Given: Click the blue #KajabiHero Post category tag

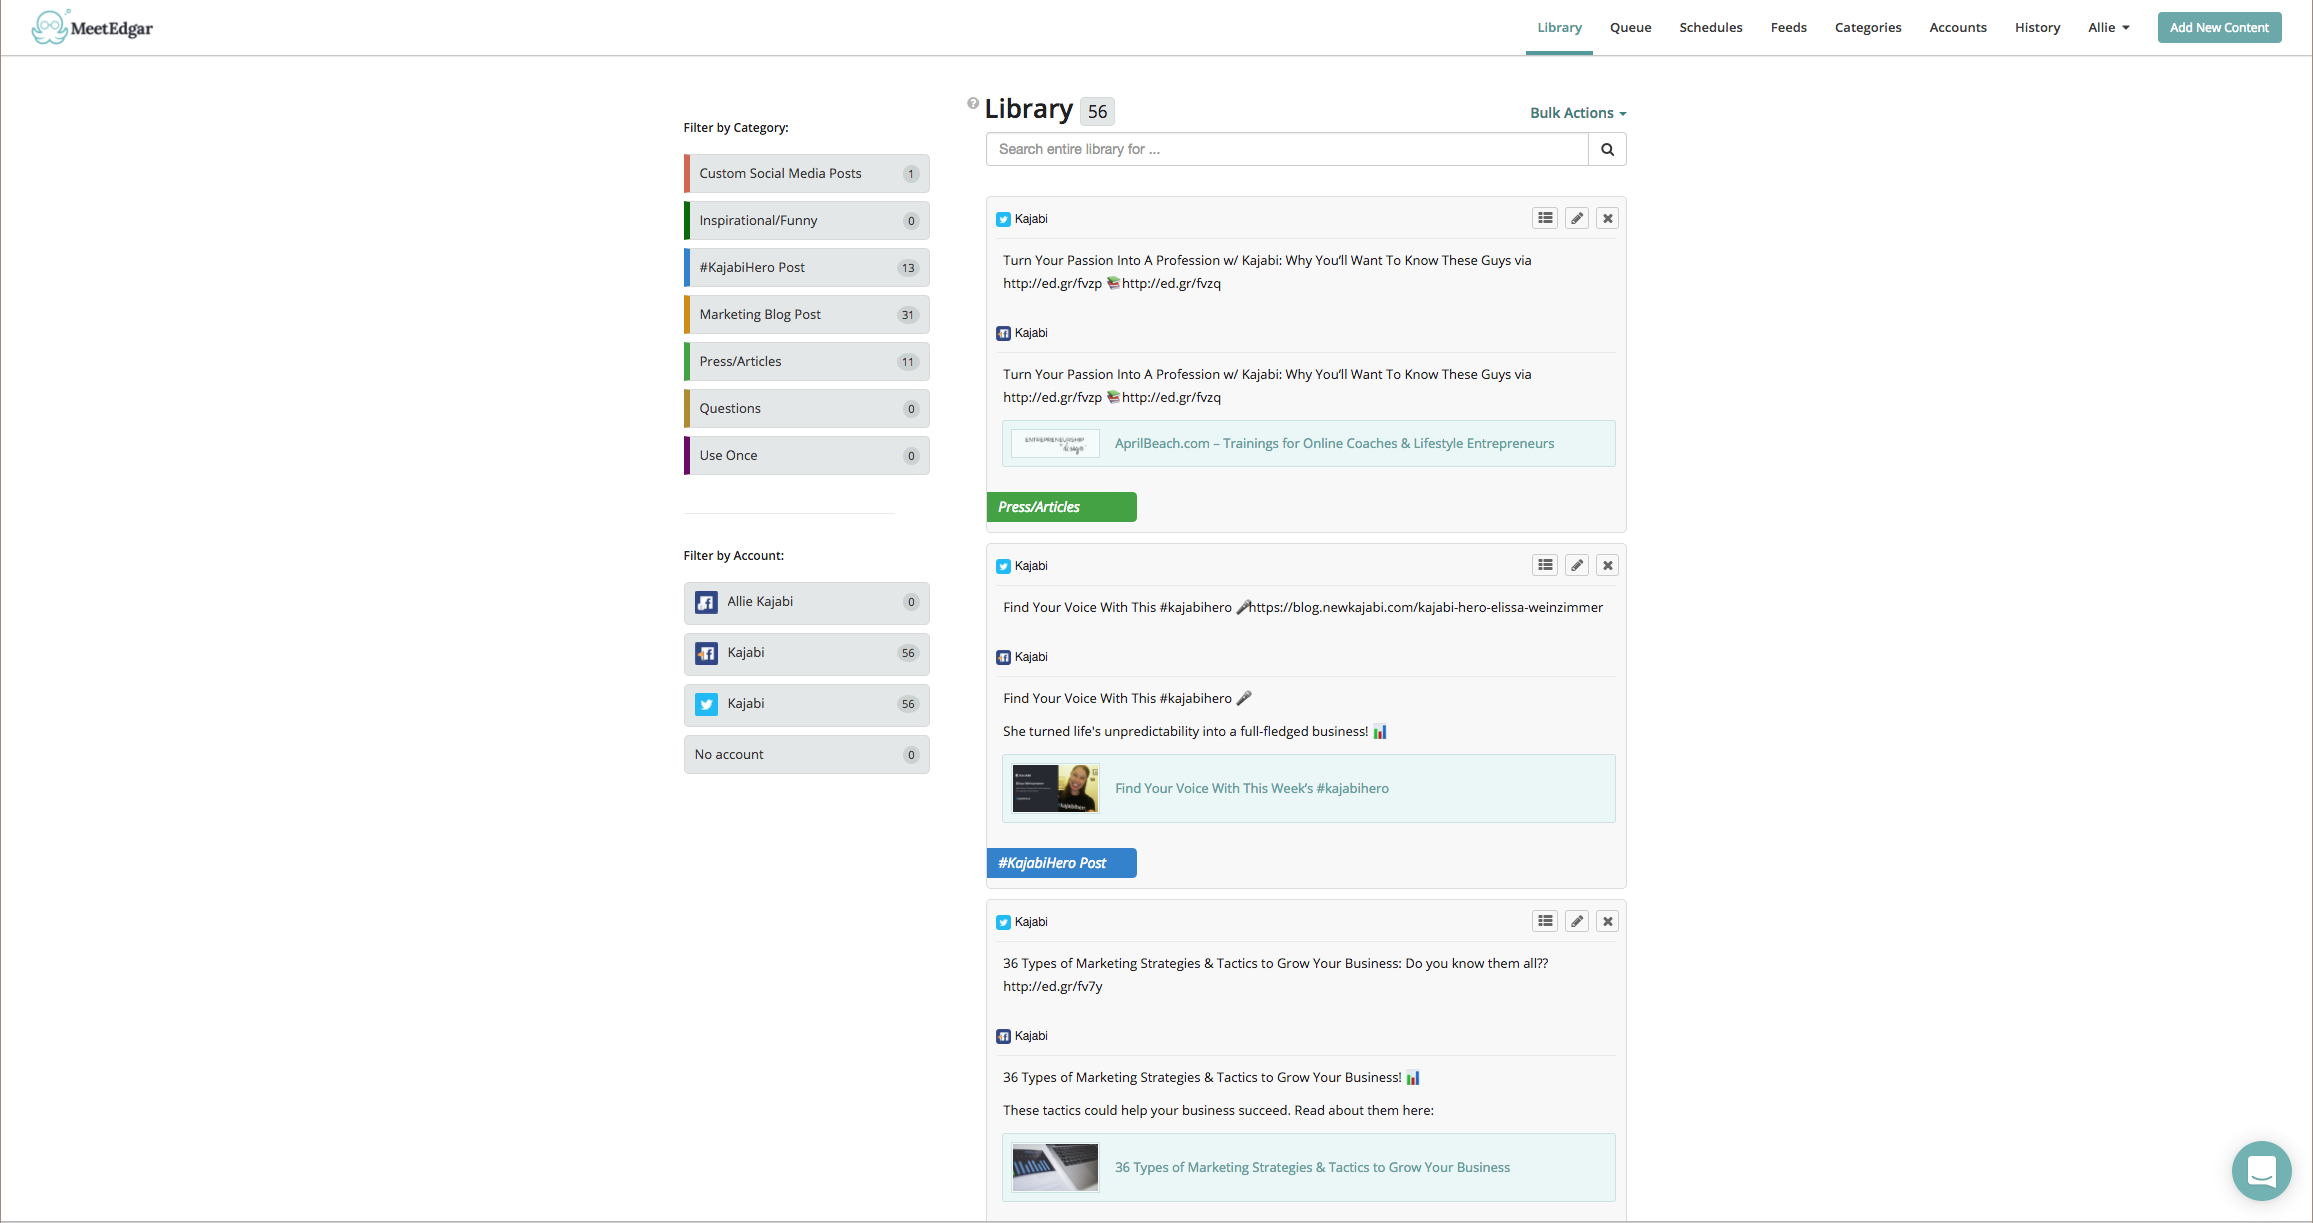Looking at the screenshot, I should tap(1061, 863).
